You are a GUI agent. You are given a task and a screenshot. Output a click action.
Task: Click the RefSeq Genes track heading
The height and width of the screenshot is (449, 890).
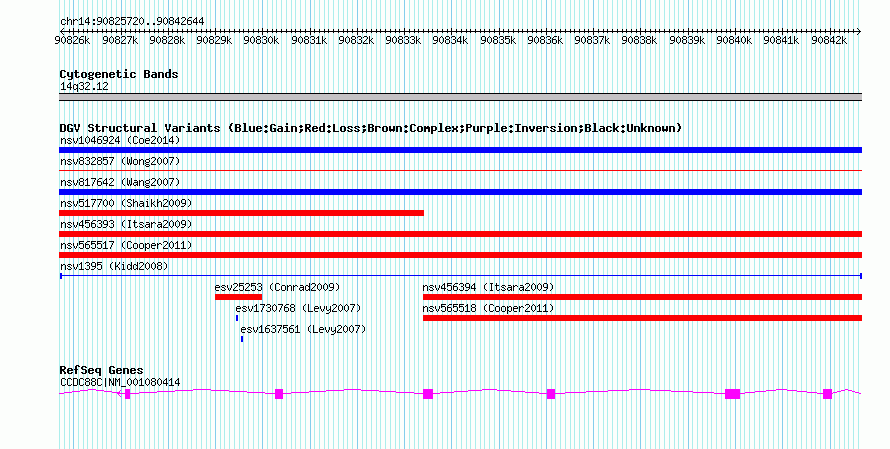pyautogui.click(x=101, y=370)
